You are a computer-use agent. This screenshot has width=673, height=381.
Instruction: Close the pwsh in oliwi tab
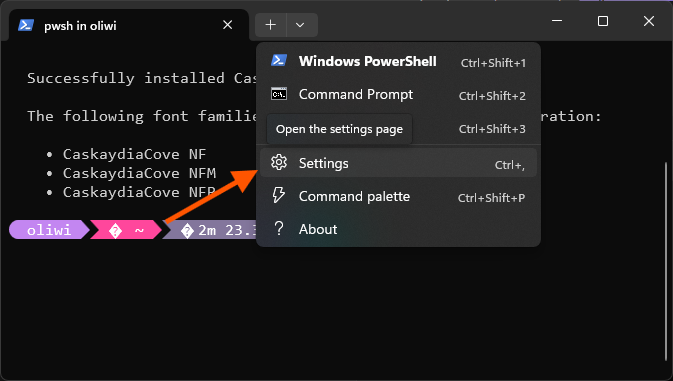pyautogui.click(x=227, y=25)
